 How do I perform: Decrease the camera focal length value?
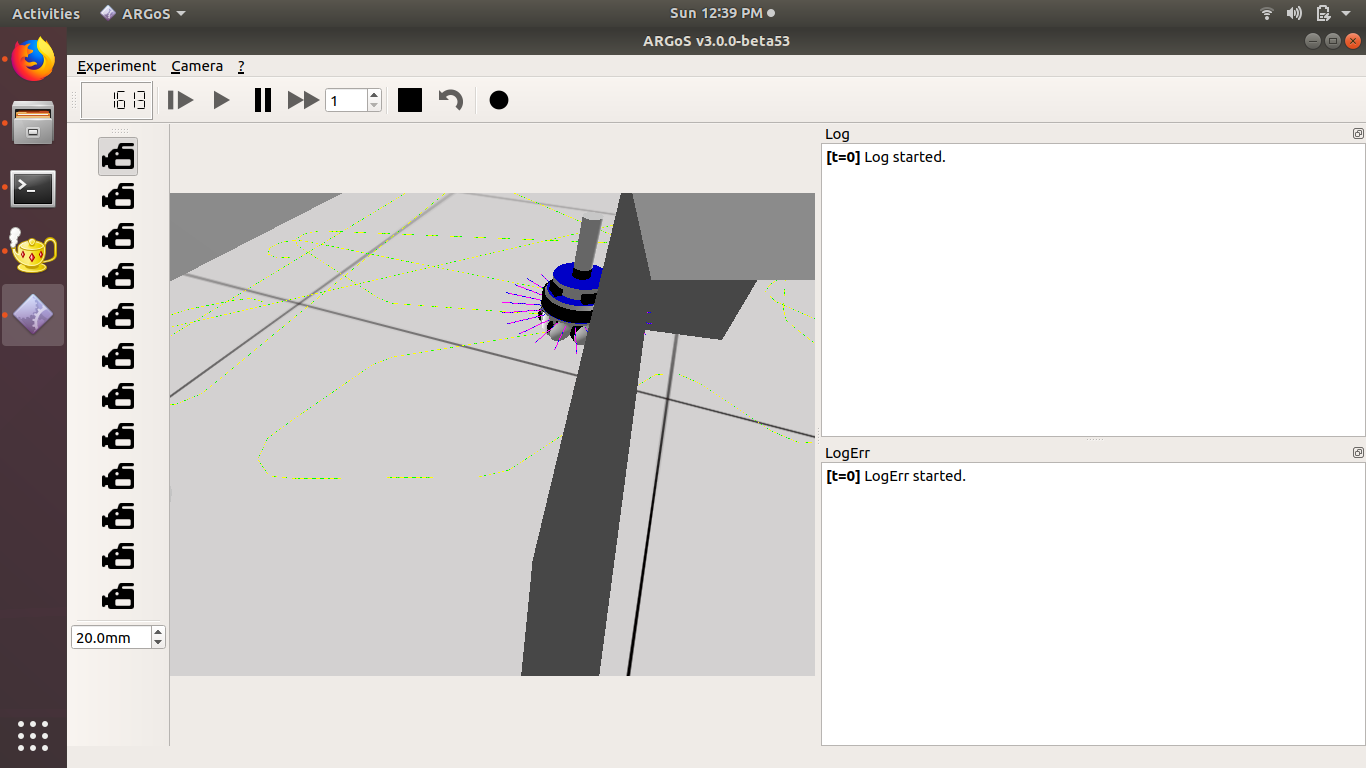(158, 642)
